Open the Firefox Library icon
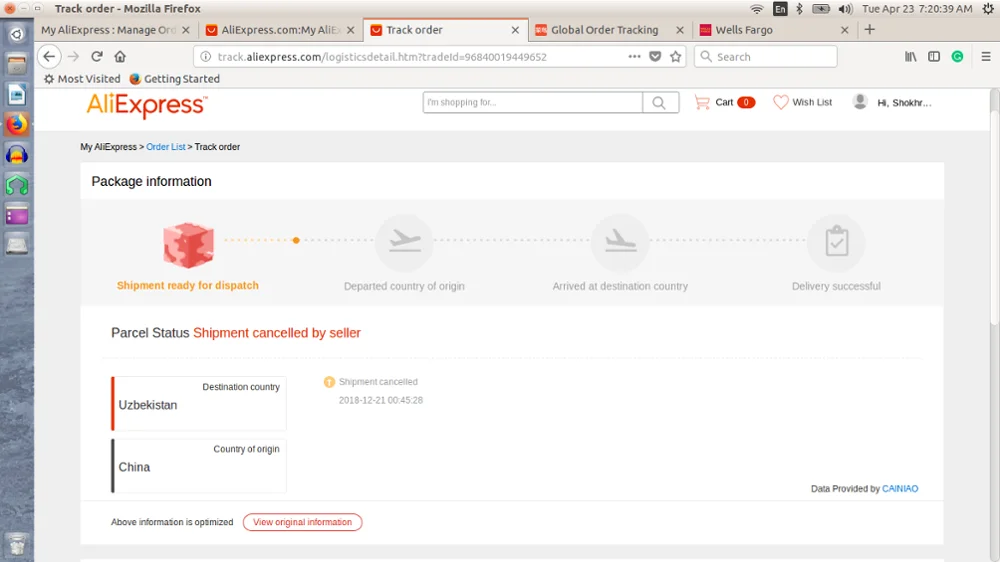This screenshot has width=1000, height=562. 911,57
